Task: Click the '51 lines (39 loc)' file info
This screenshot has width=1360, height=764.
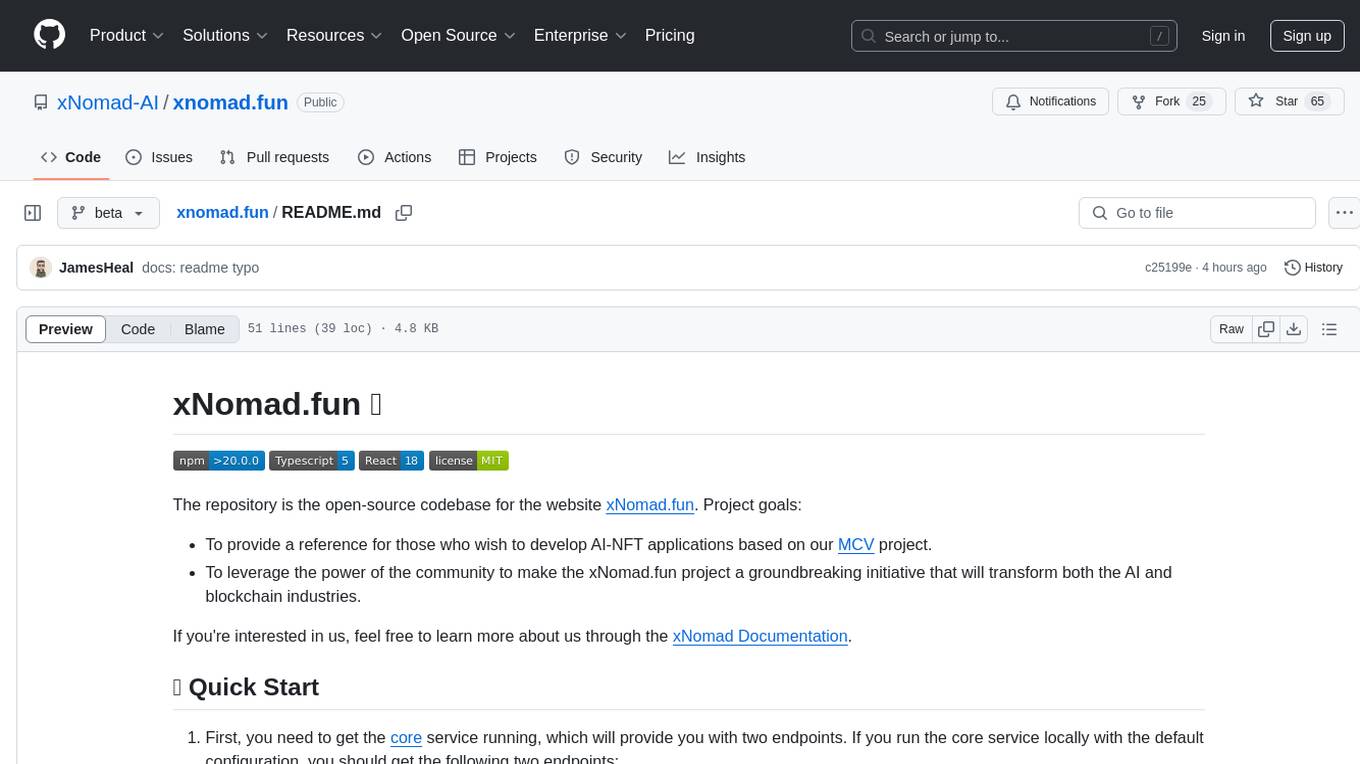Action: click(312, 329)
